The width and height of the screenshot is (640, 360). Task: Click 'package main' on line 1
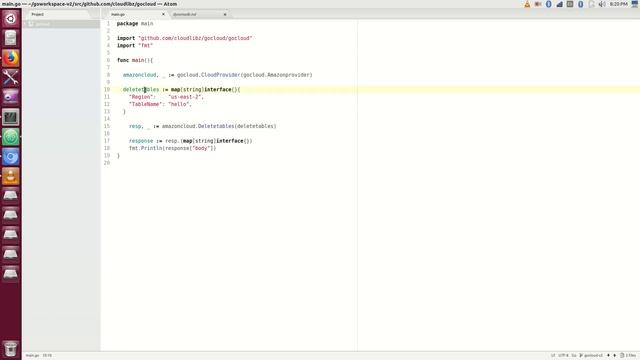point(135,24)
